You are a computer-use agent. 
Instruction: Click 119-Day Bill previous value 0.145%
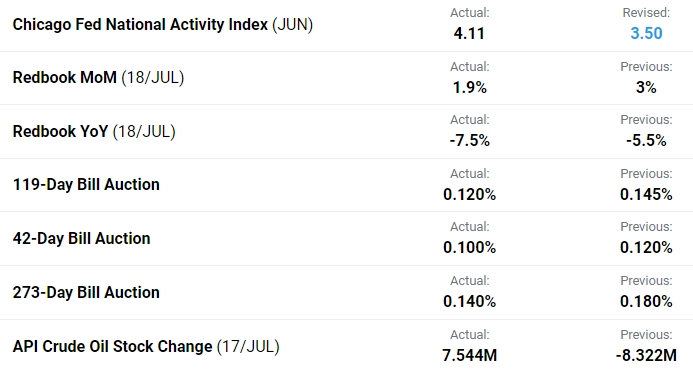[646, 194]
